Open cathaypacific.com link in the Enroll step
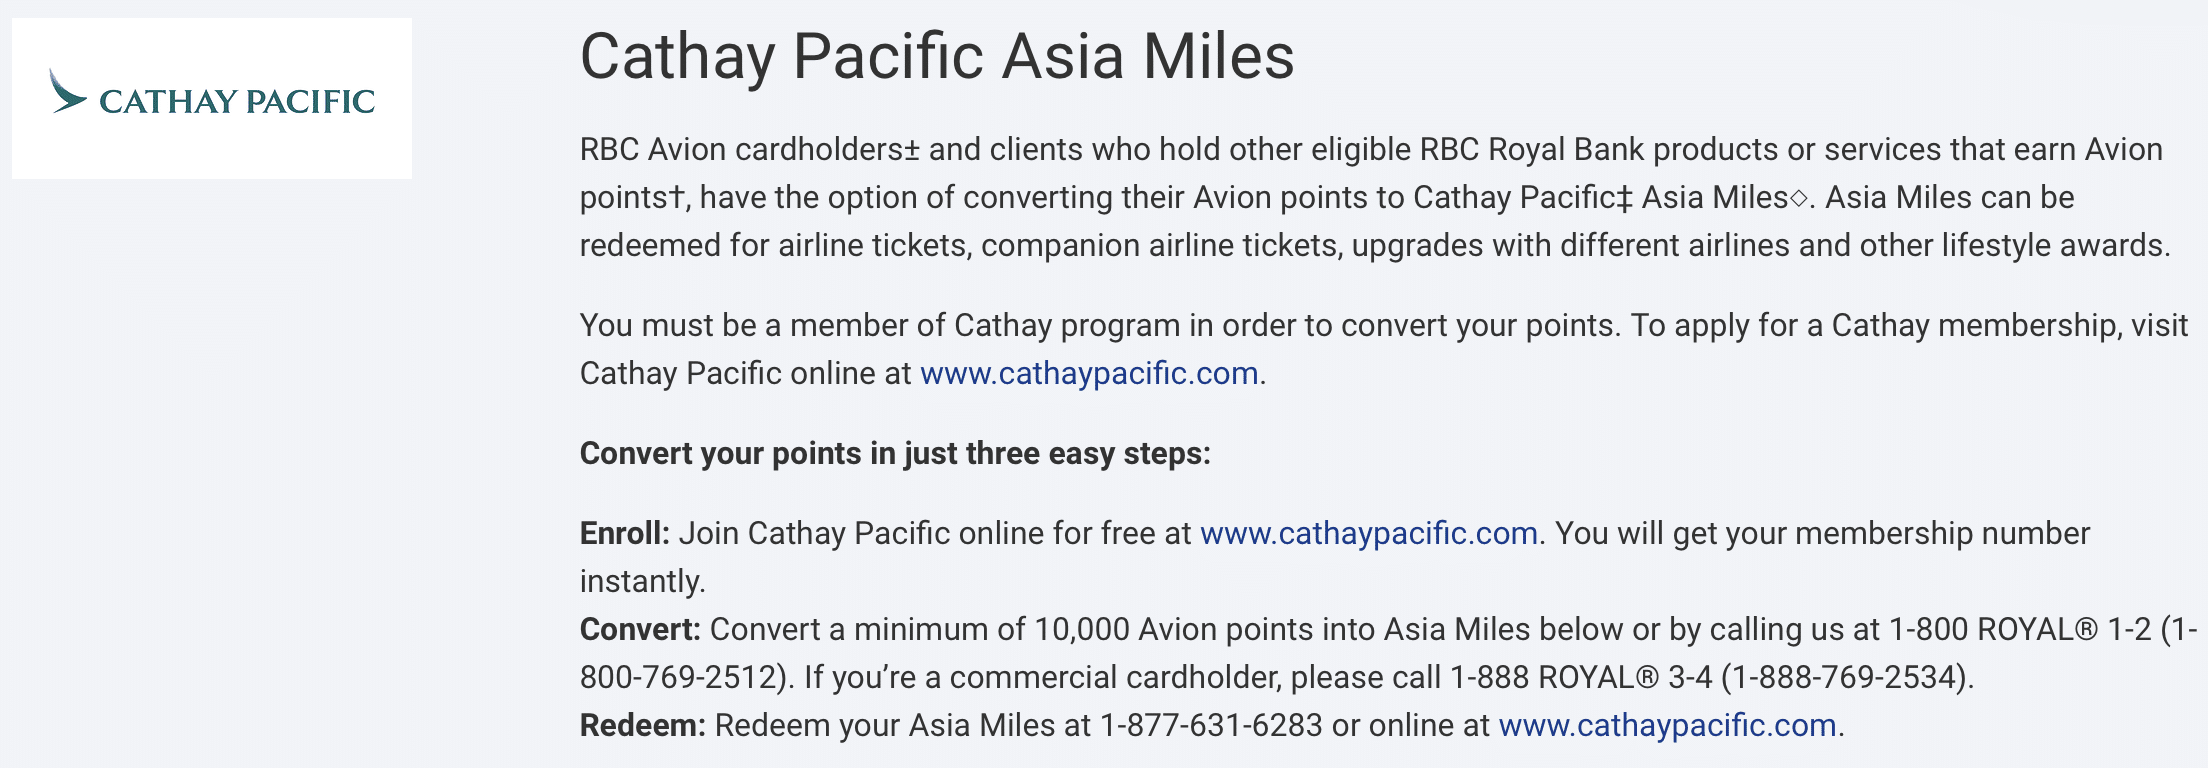 point(1368,533)
